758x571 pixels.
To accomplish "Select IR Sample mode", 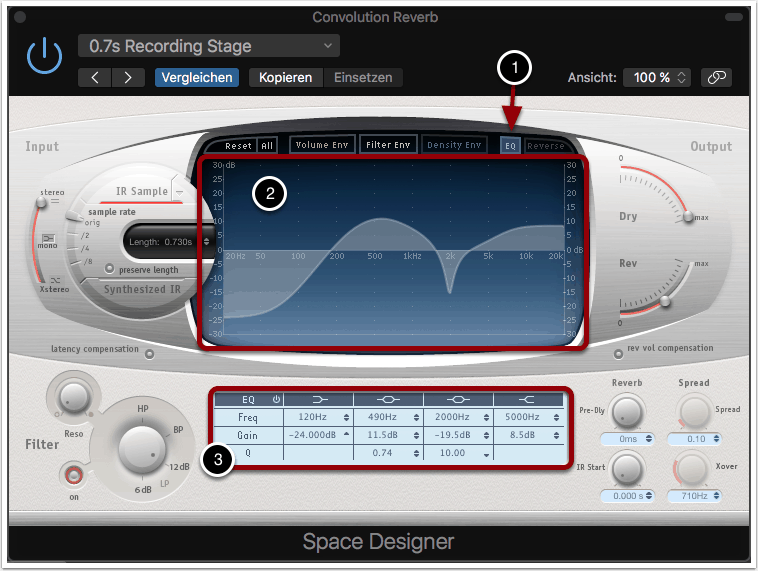I will [x=142, y=191].
